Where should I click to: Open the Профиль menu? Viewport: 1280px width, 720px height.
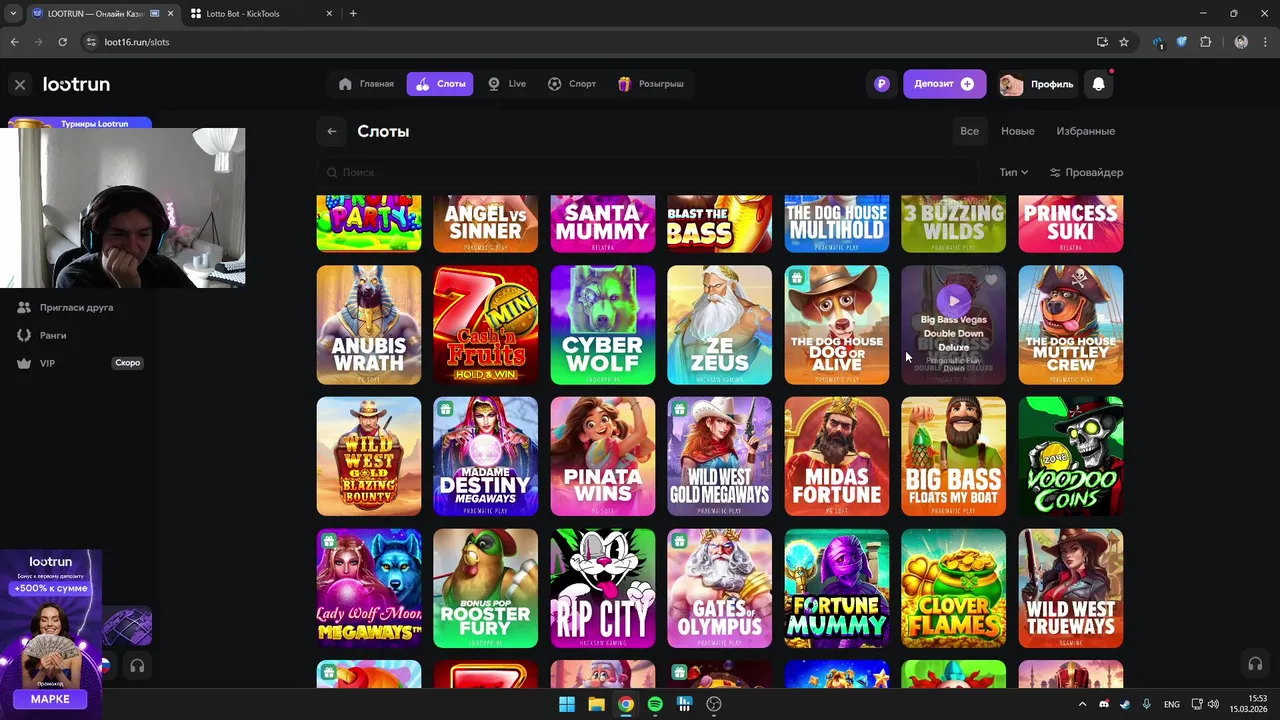[1037, 84]
